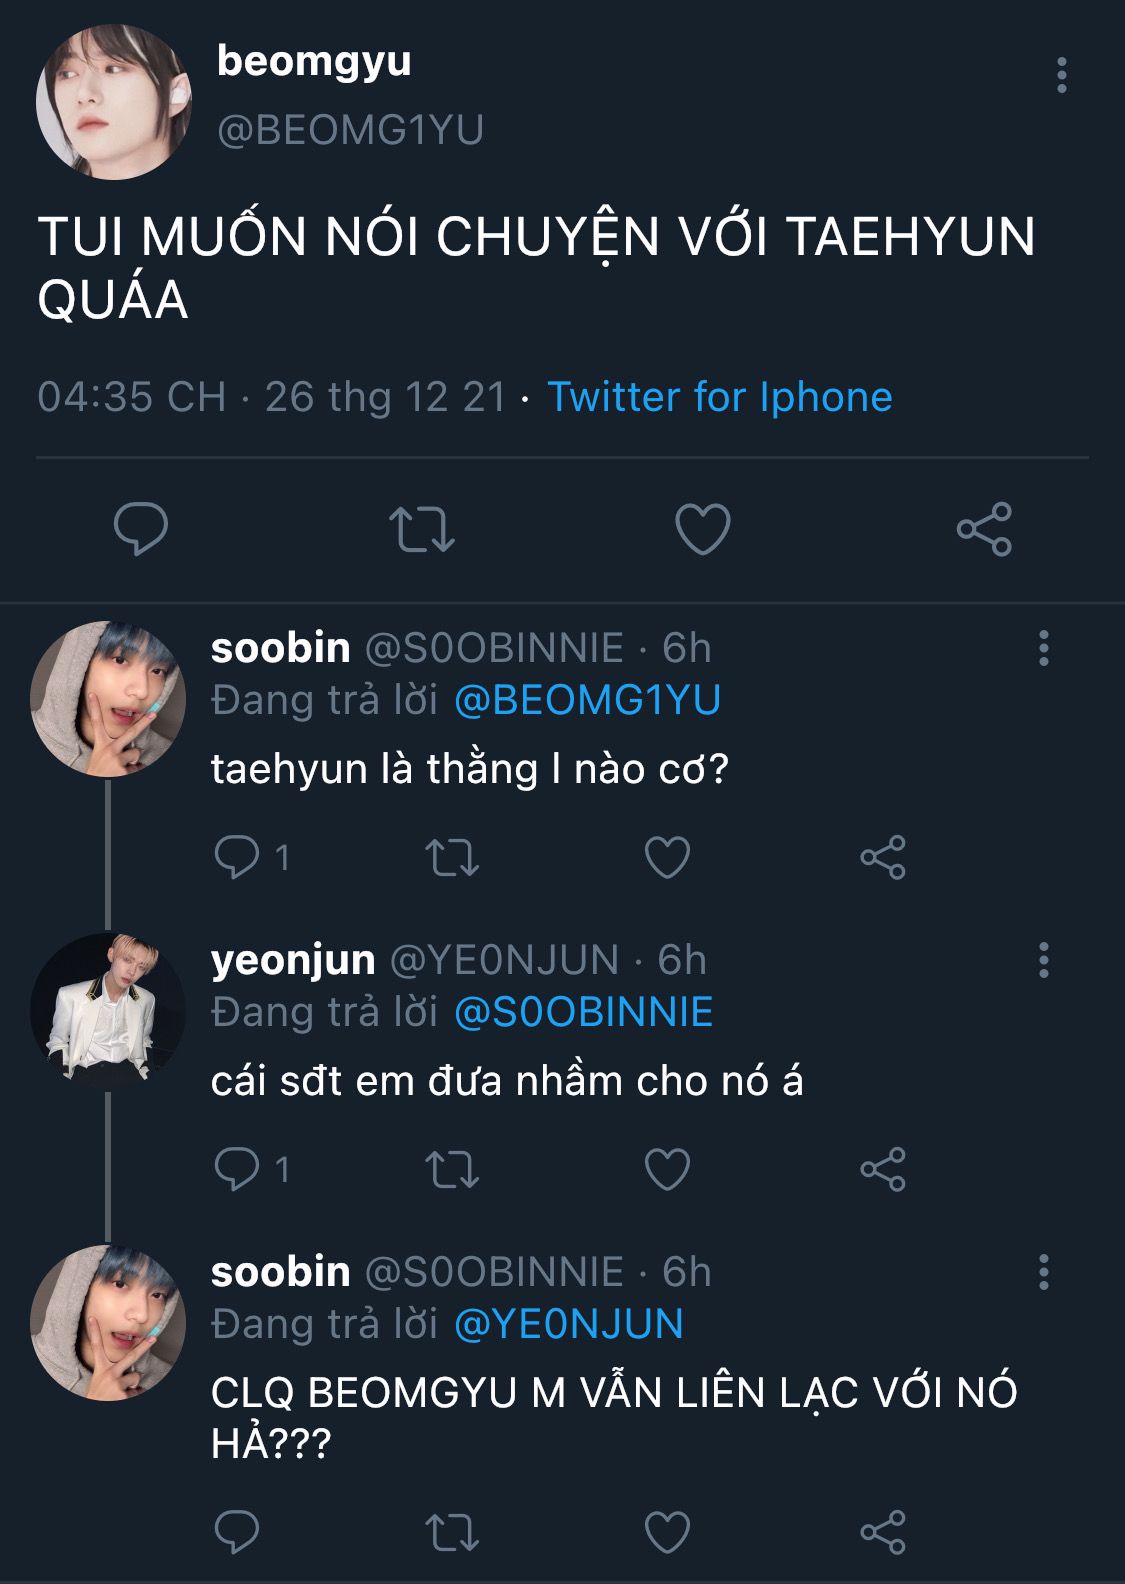Retweet beomgyu's main tweet
Image resolution: width=1125 pixels, height=1584 pixels.
click(421, 529)
